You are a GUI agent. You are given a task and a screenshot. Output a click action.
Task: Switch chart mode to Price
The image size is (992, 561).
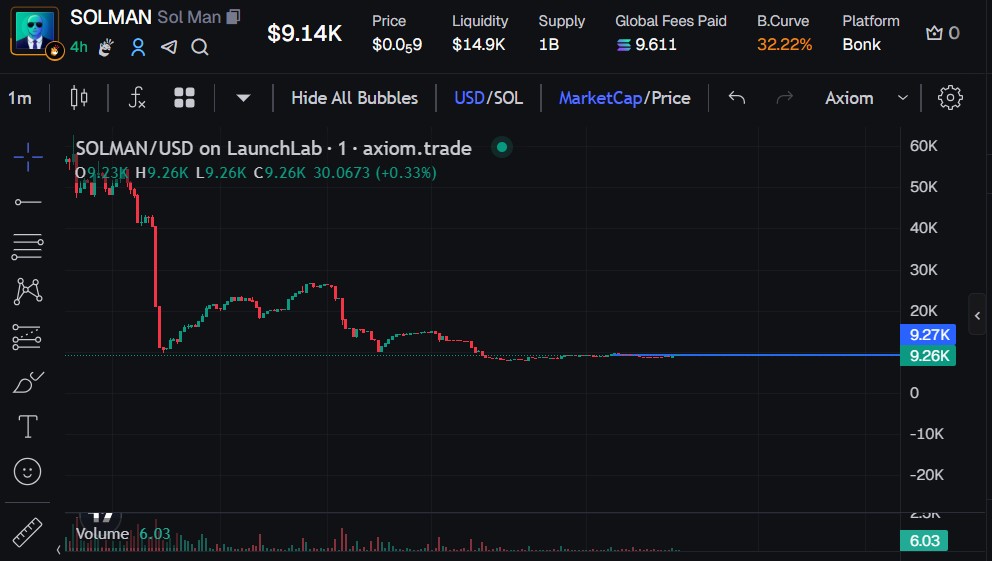671,98
